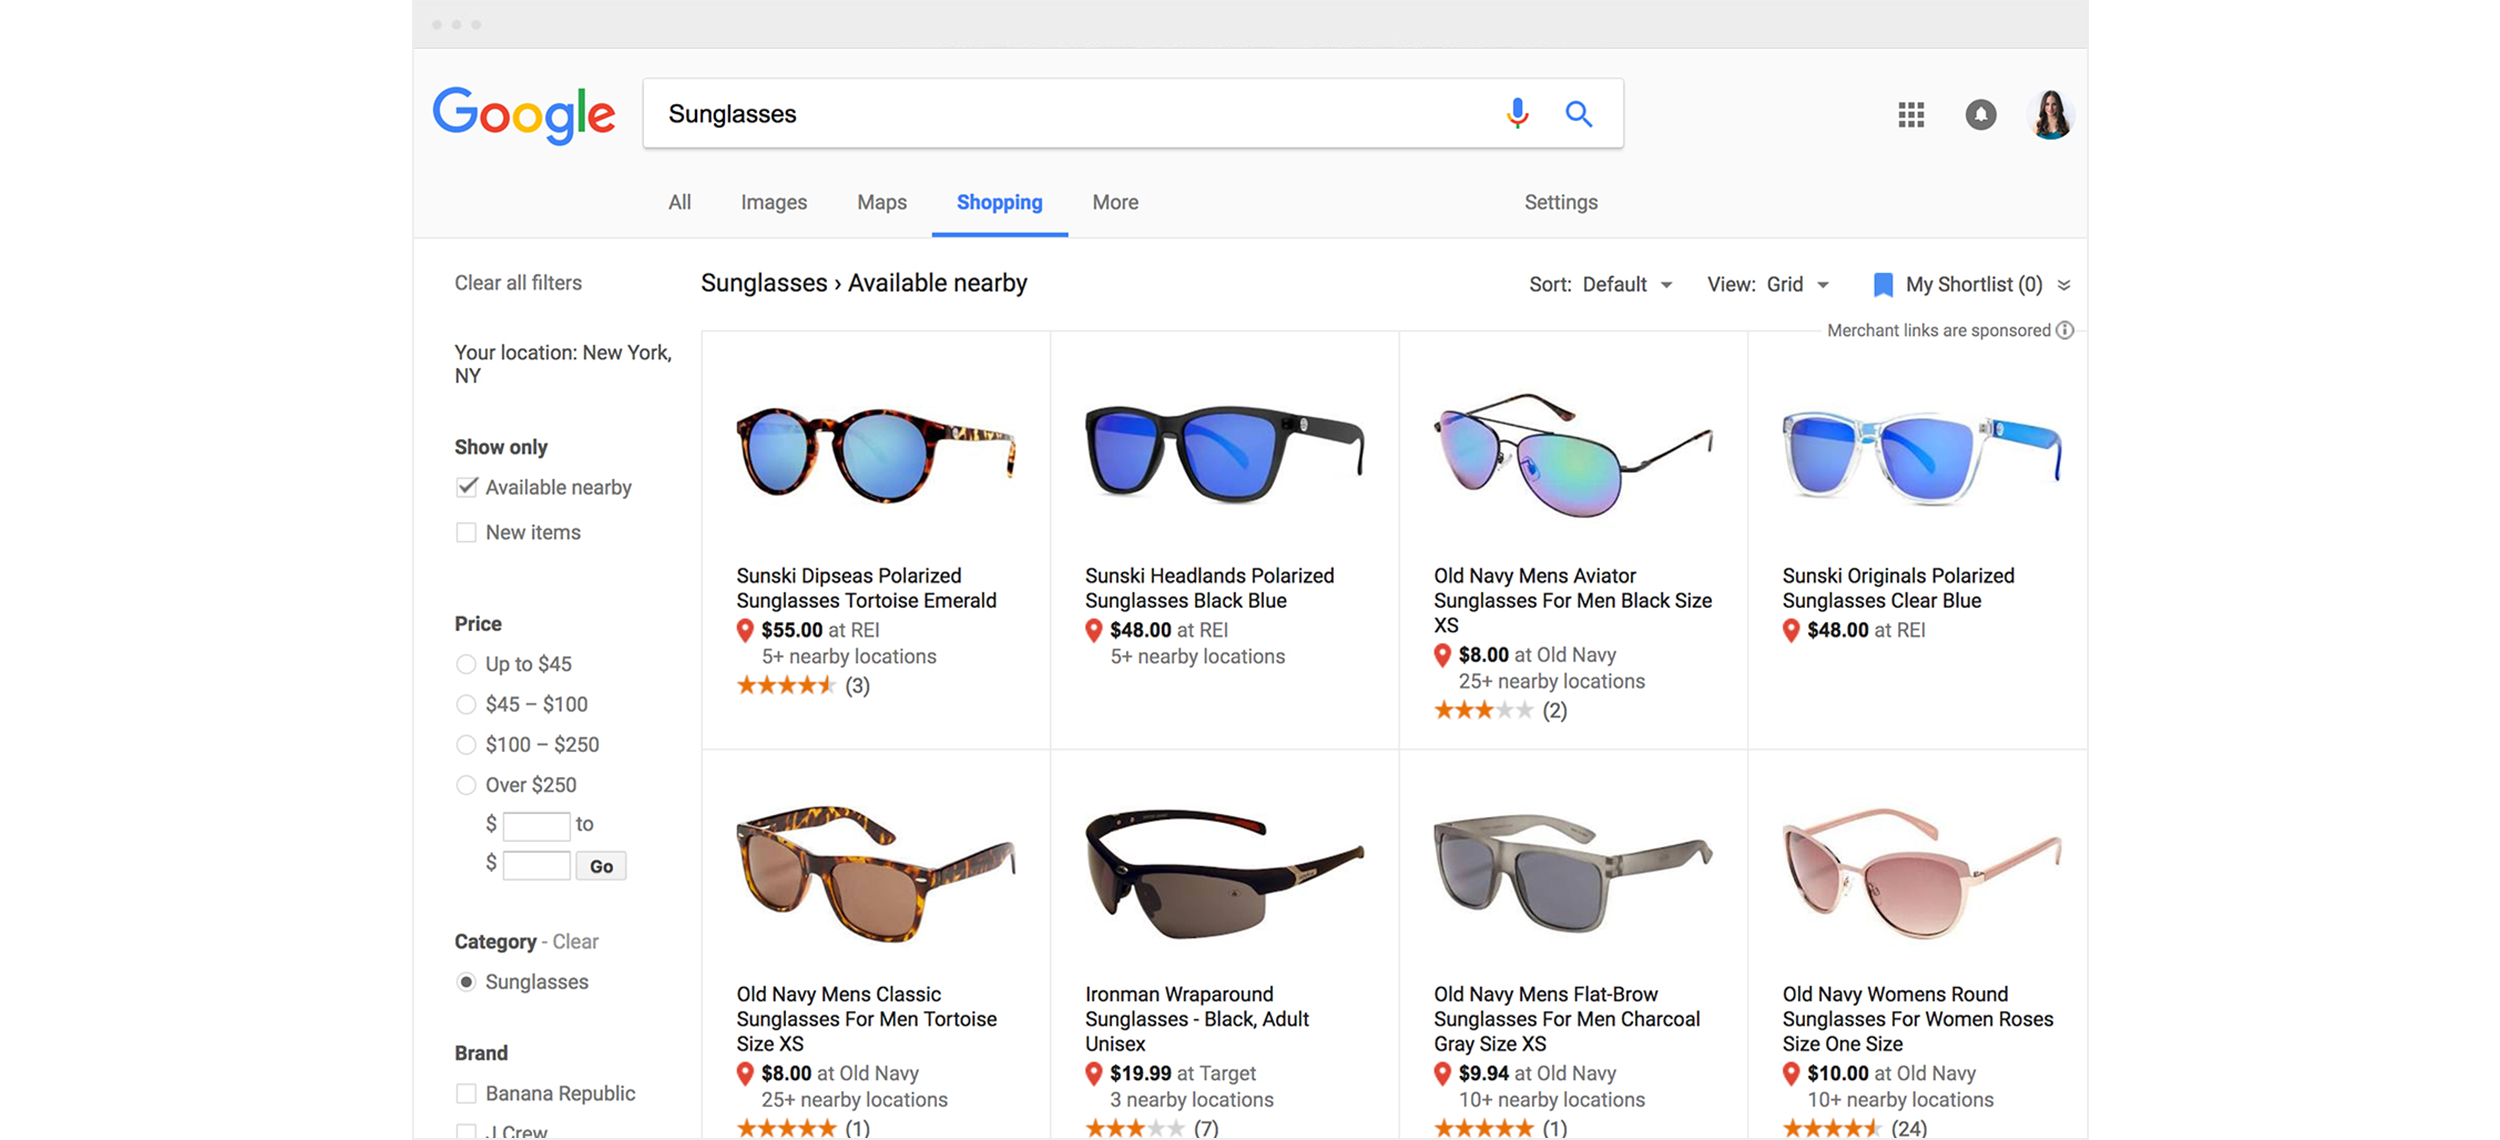Select the Up to $45 price option
The width and height of the screenshot is (2500, 1140).
(465, 664)
